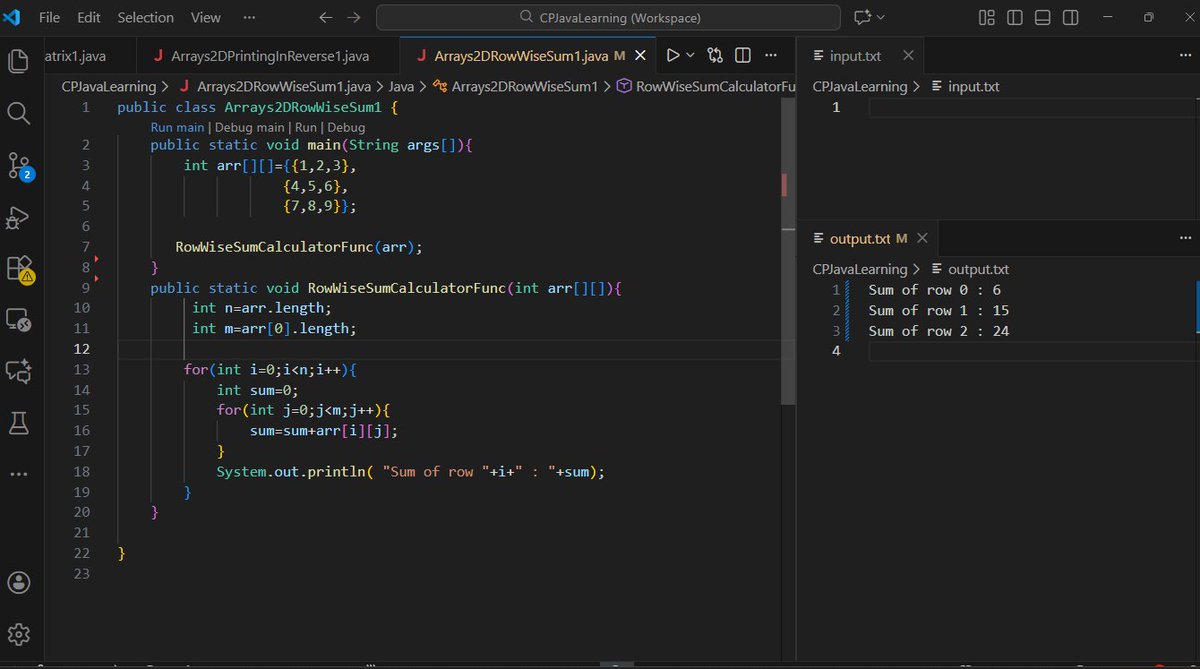Open Manage settings gear icon
1200x669 pixels.
coord(19,633)
